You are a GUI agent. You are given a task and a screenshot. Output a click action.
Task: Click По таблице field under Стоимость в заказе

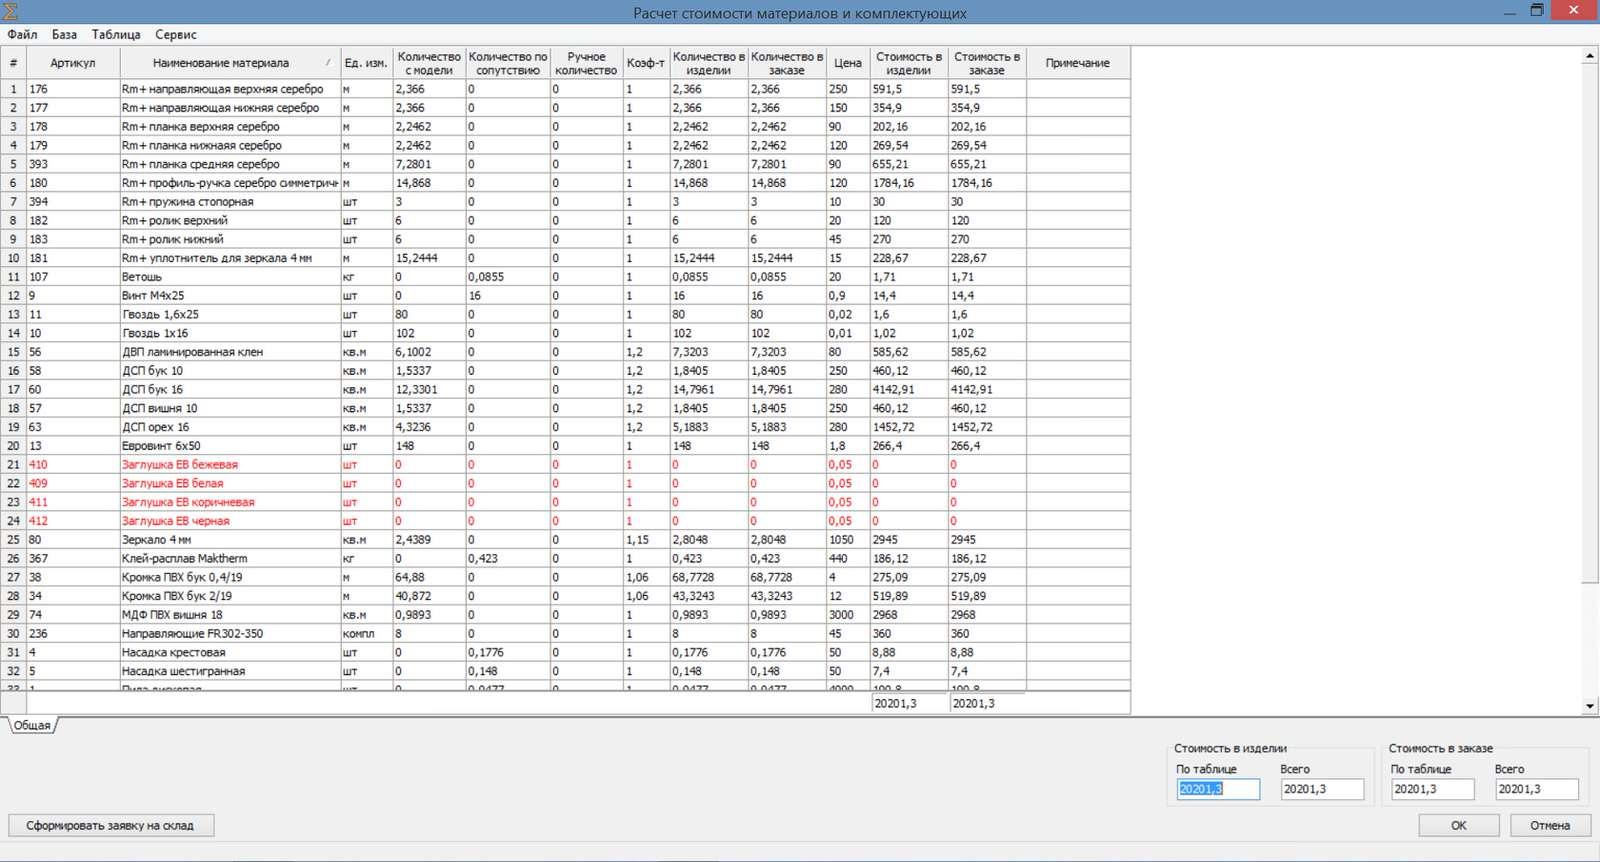pos(1431,789)
